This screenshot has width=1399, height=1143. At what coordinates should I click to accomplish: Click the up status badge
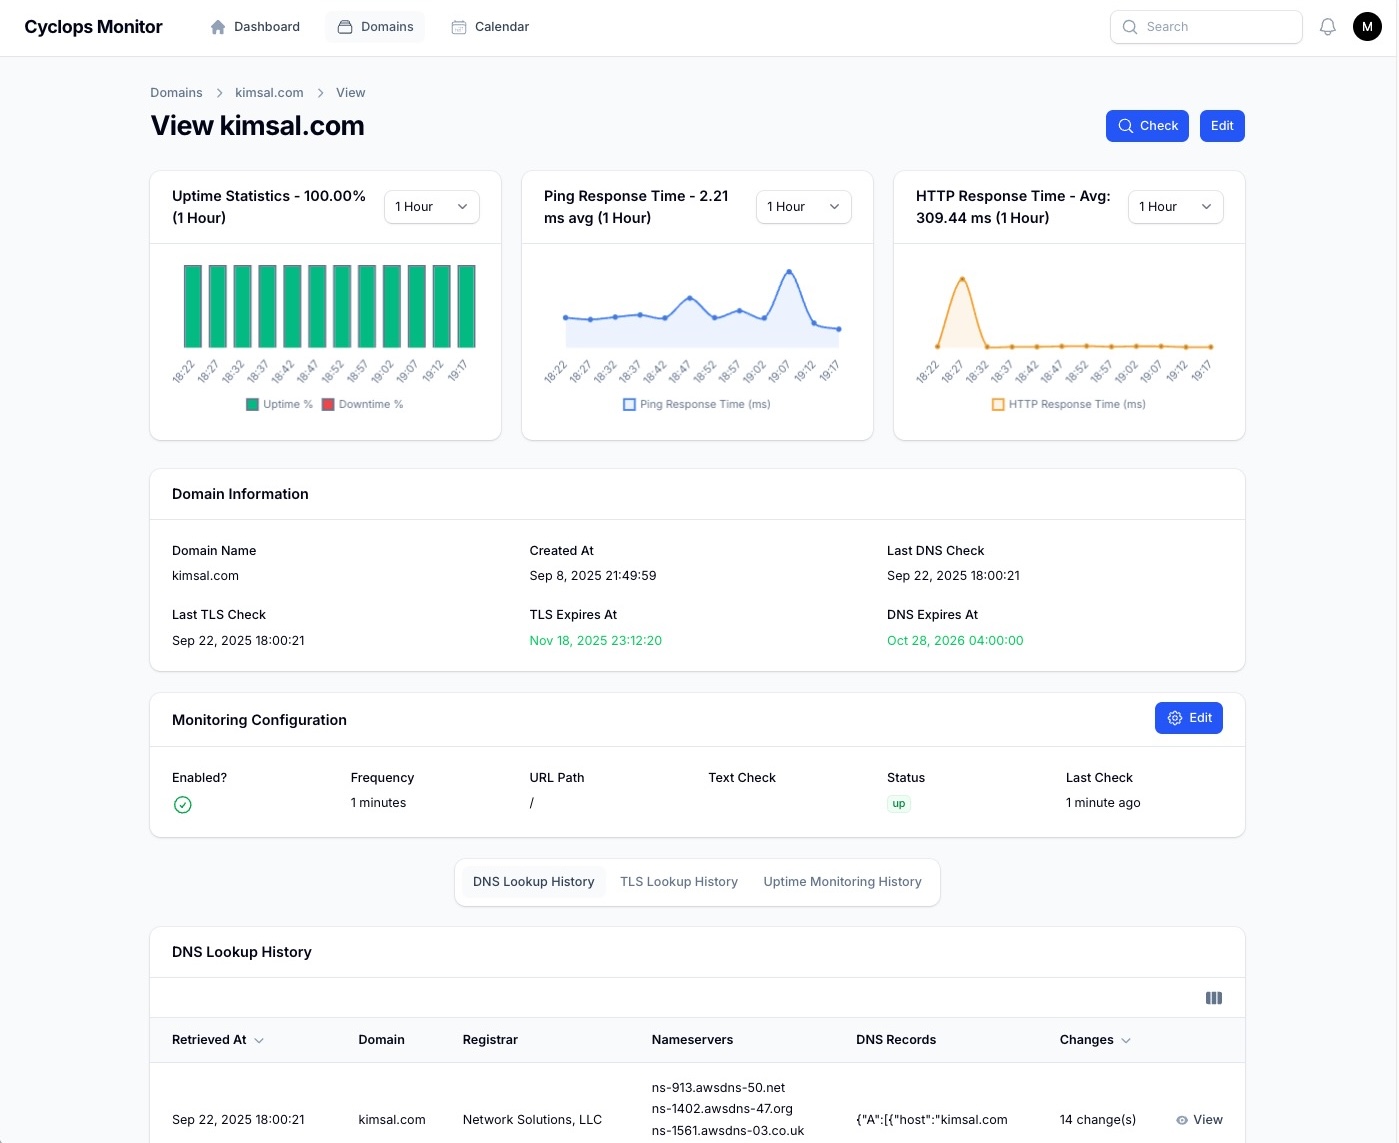(898, 803)
